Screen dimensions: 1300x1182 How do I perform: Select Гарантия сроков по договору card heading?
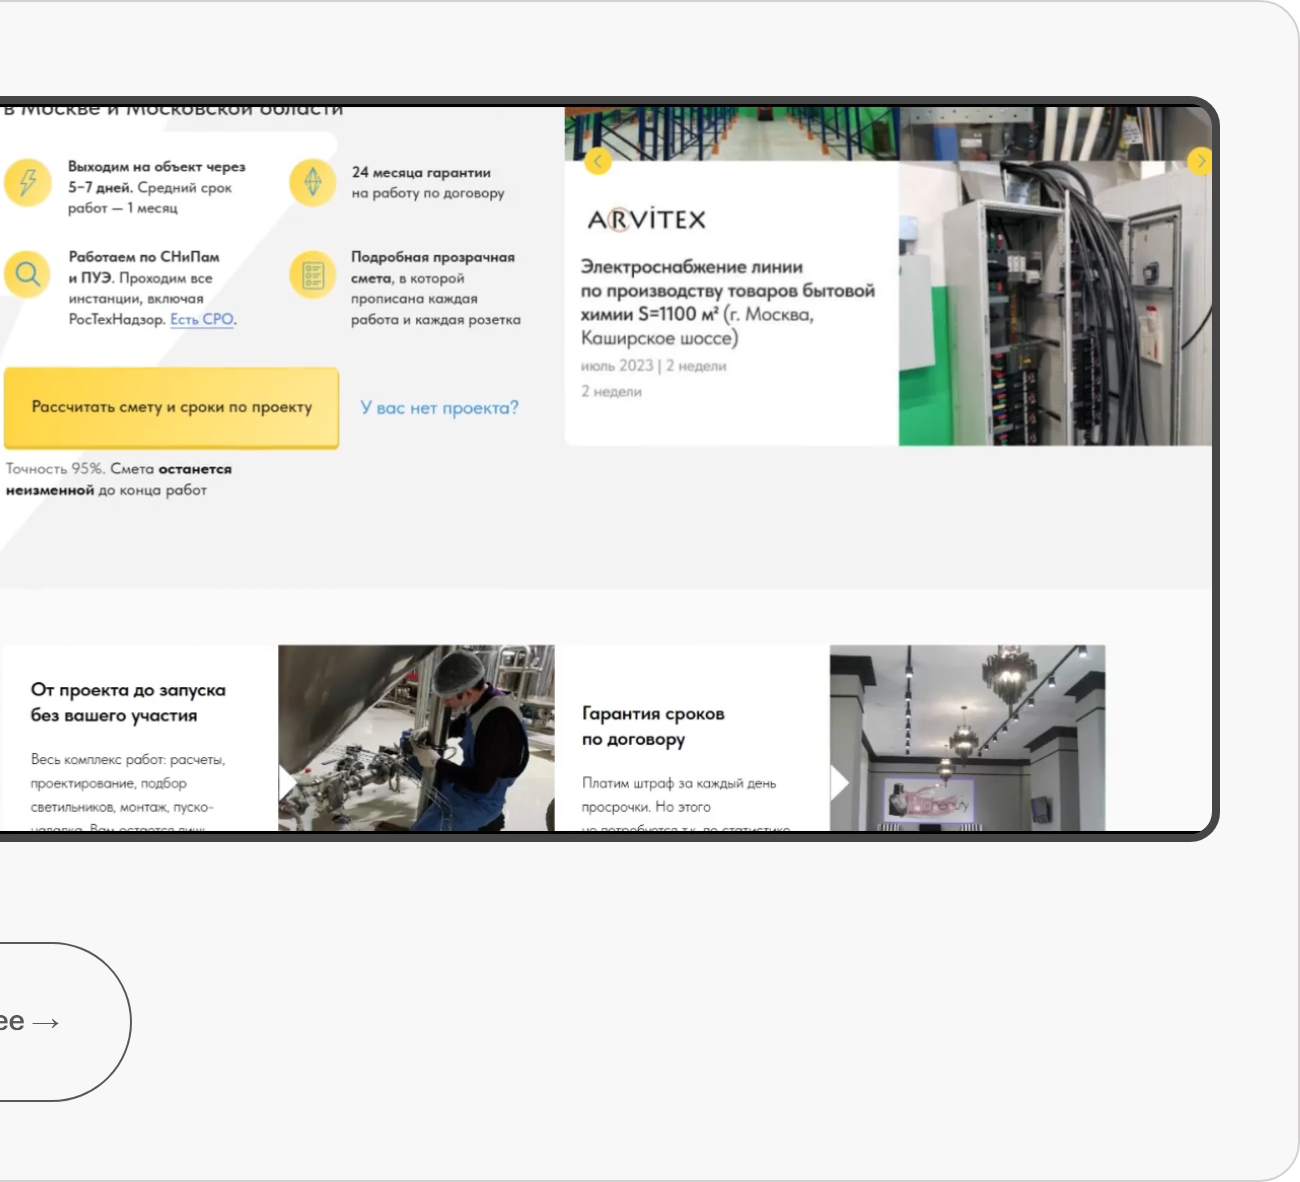pyautogui.click(x=653, y=727)
